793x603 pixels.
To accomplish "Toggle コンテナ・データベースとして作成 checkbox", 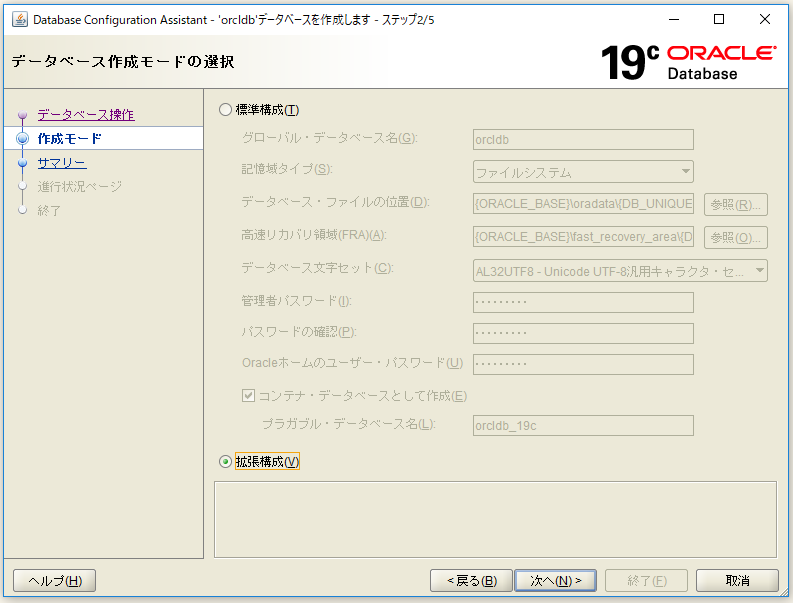I will pos(248,396).
